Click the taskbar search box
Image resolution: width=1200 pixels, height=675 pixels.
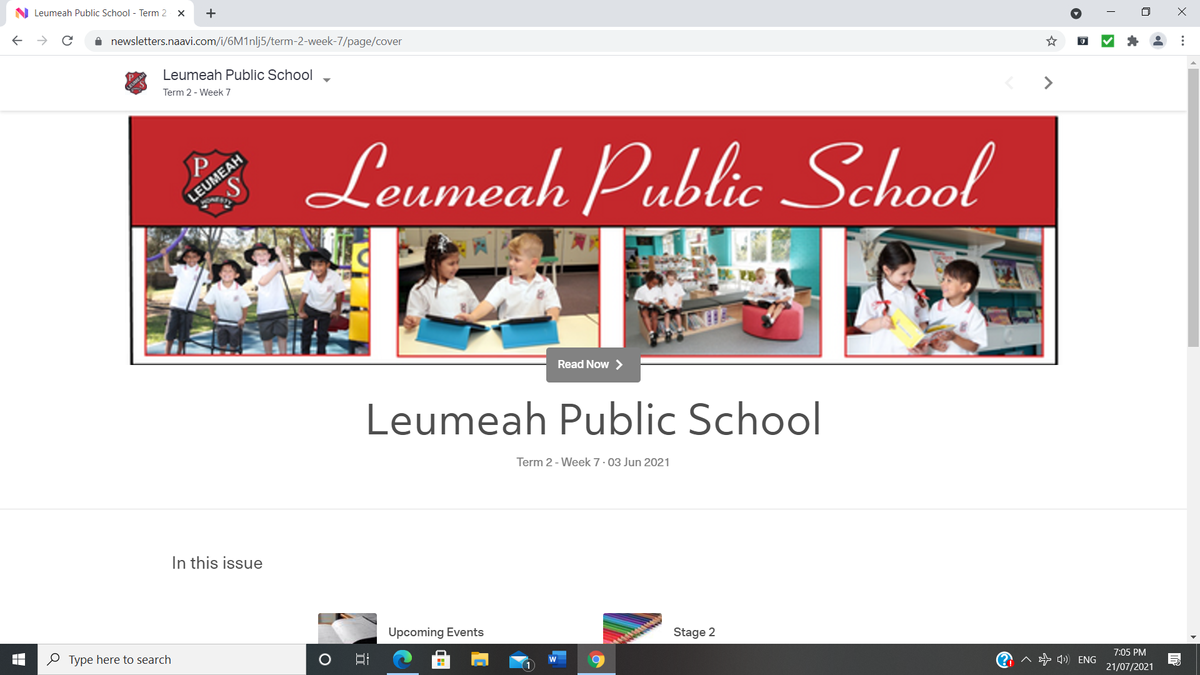coord(172,659)
